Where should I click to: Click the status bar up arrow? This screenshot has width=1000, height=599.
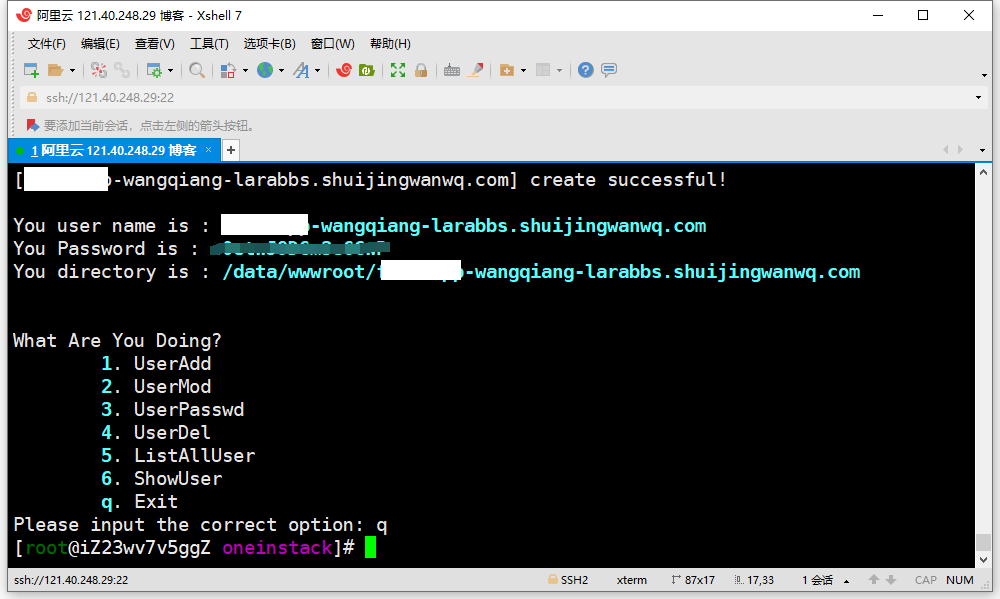click(x=874, y=579)
